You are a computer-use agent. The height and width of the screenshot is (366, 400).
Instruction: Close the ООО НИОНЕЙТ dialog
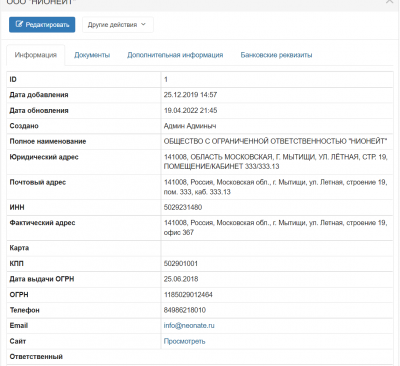[389, 2]
